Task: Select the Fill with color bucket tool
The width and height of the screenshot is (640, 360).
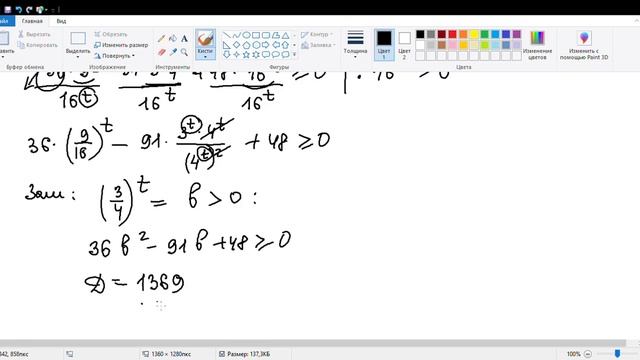Action: tap(173, 39)
